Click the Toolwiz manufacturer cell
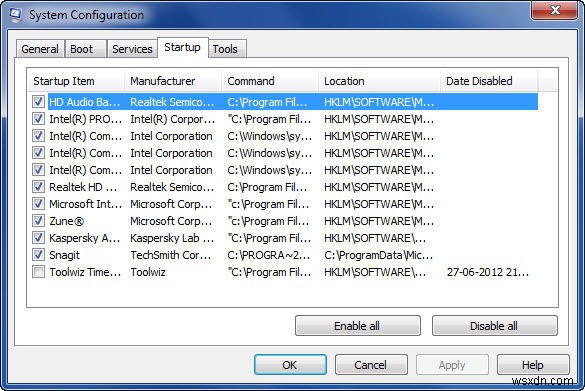Image resolution: width=585 pixels, height=391 pixels. point(148,272)
